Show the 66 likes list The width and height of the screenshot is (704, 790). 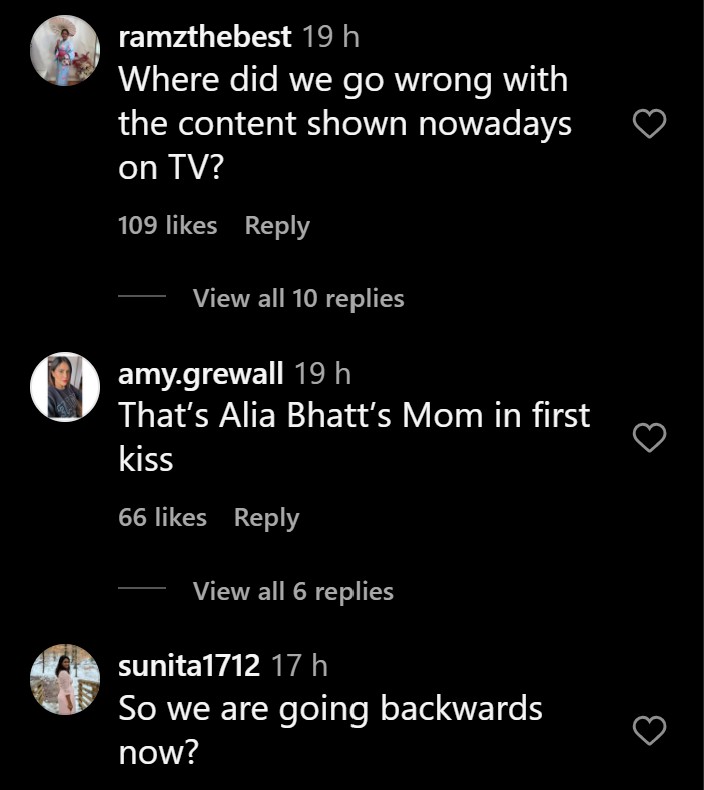pos(162,518)
